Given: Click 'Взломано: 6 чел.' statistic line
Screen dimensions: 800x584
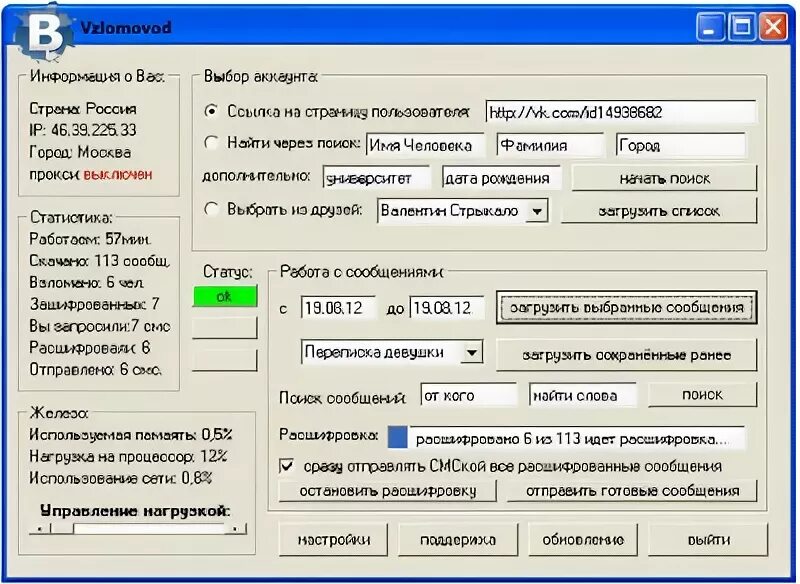Looking at the screenshot, I should [x=86, y=283].
